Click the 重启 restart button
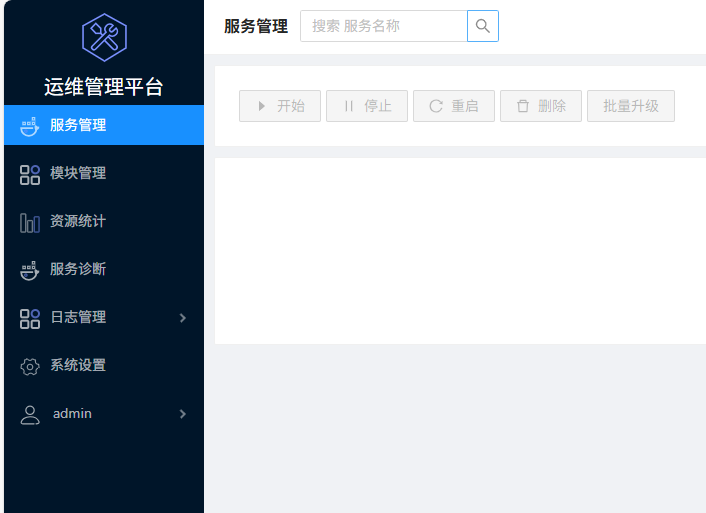Screen dimensions: 706x513 454,106
